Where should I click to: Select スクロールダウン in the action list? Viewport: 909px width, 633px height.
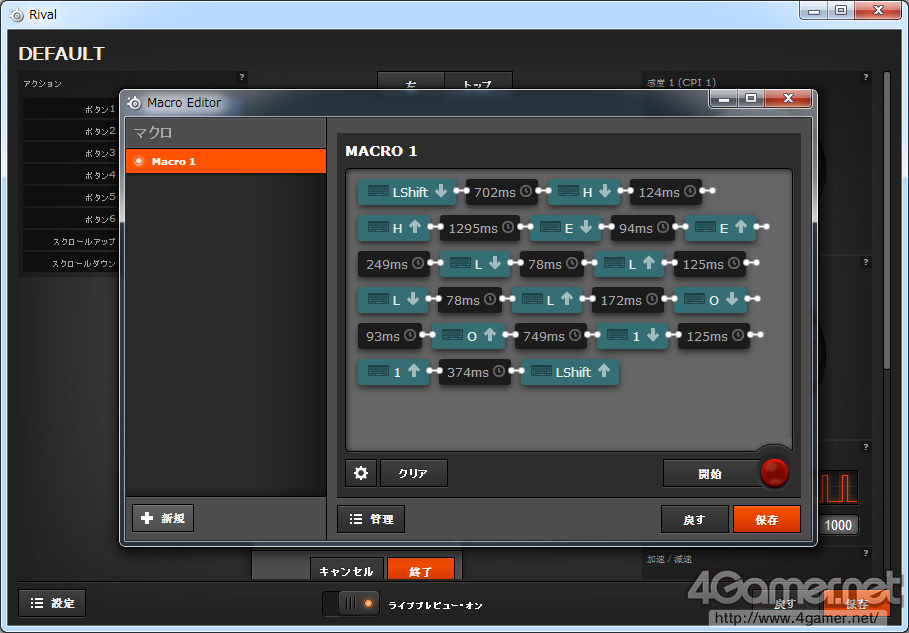pos(71,263)
